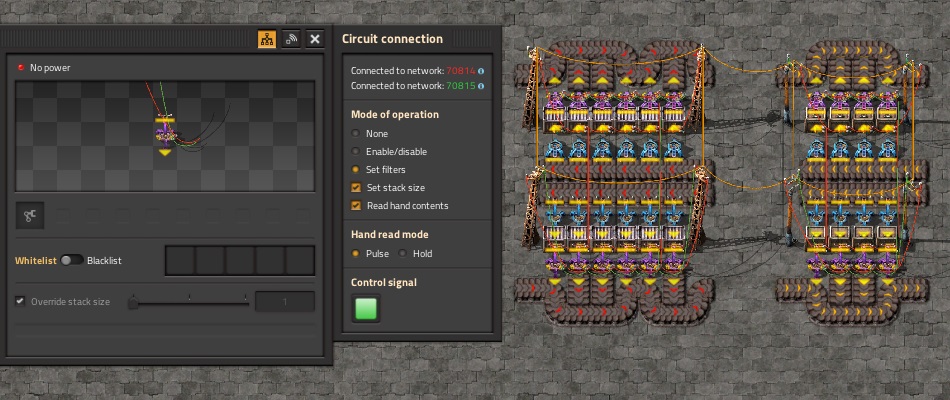Click the red No power status dot
950x400 pixels.
(x=21, y=68)
